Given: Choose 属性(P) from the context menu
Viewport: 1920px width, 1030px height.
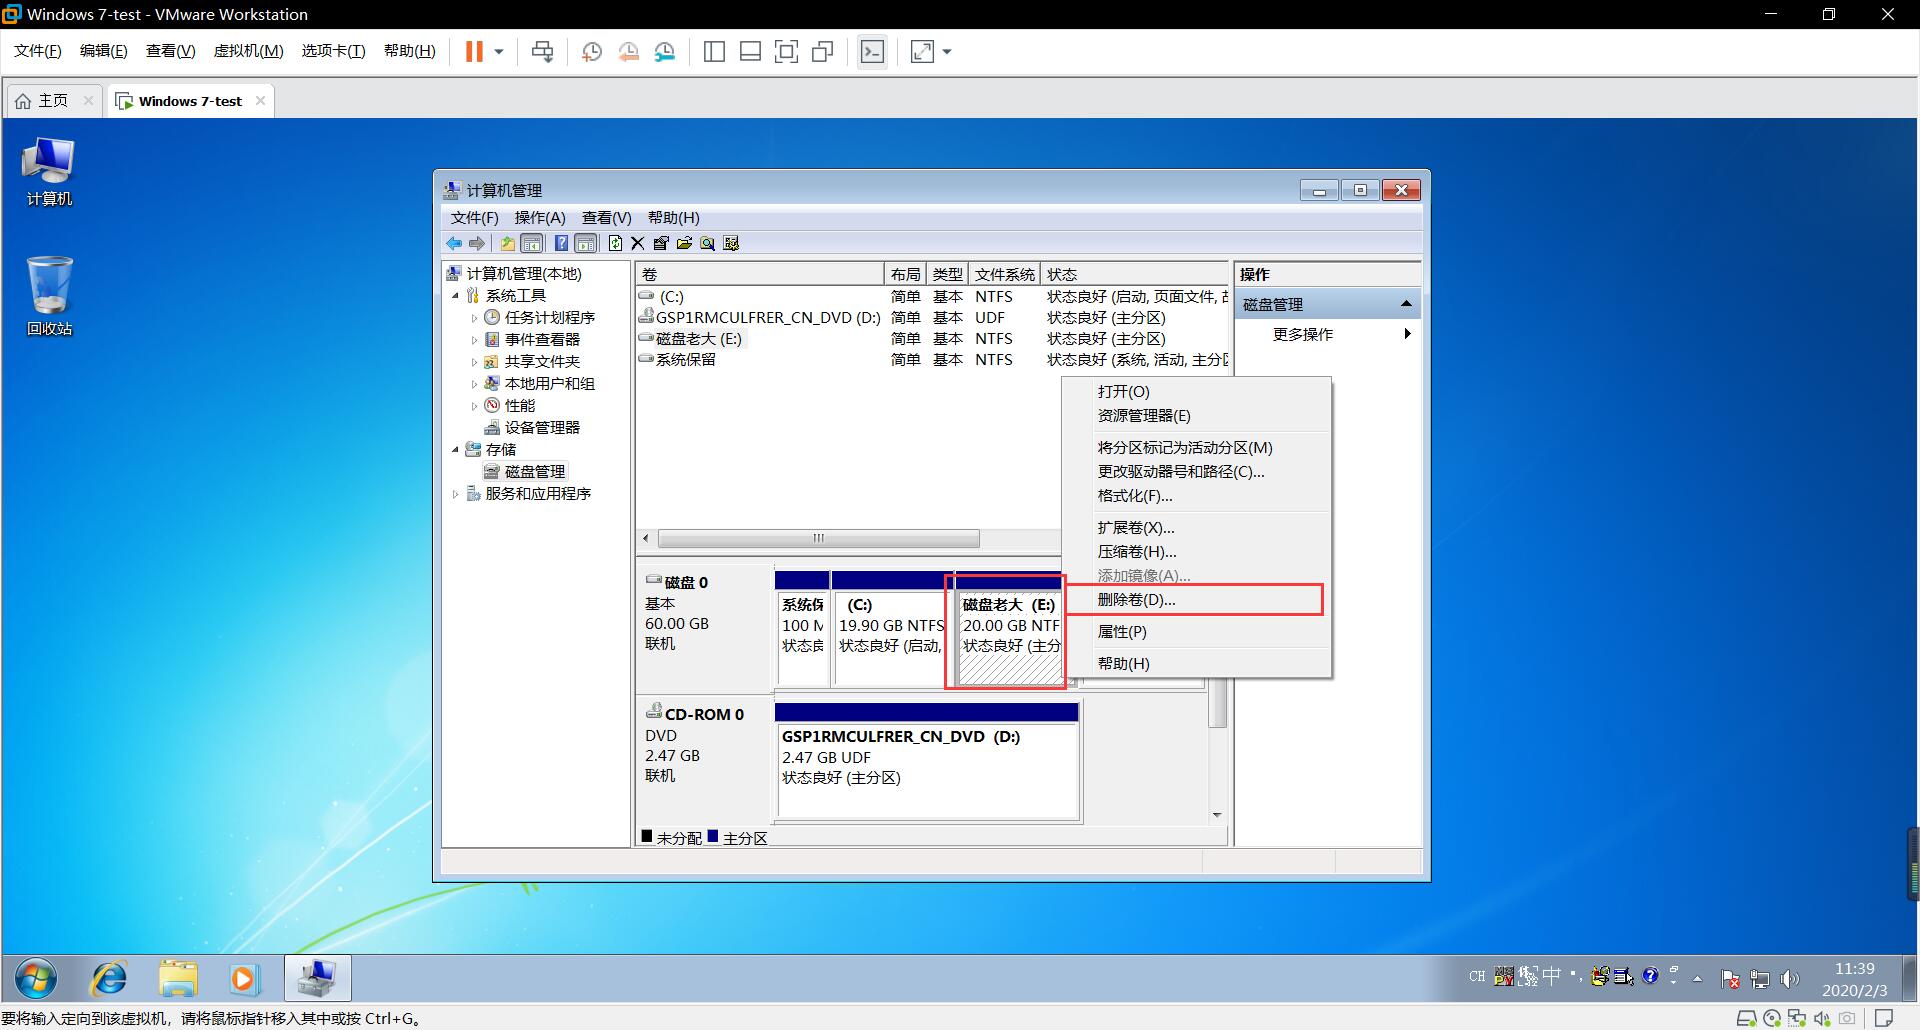Looking at the screenshot, I should [1196, 631].
